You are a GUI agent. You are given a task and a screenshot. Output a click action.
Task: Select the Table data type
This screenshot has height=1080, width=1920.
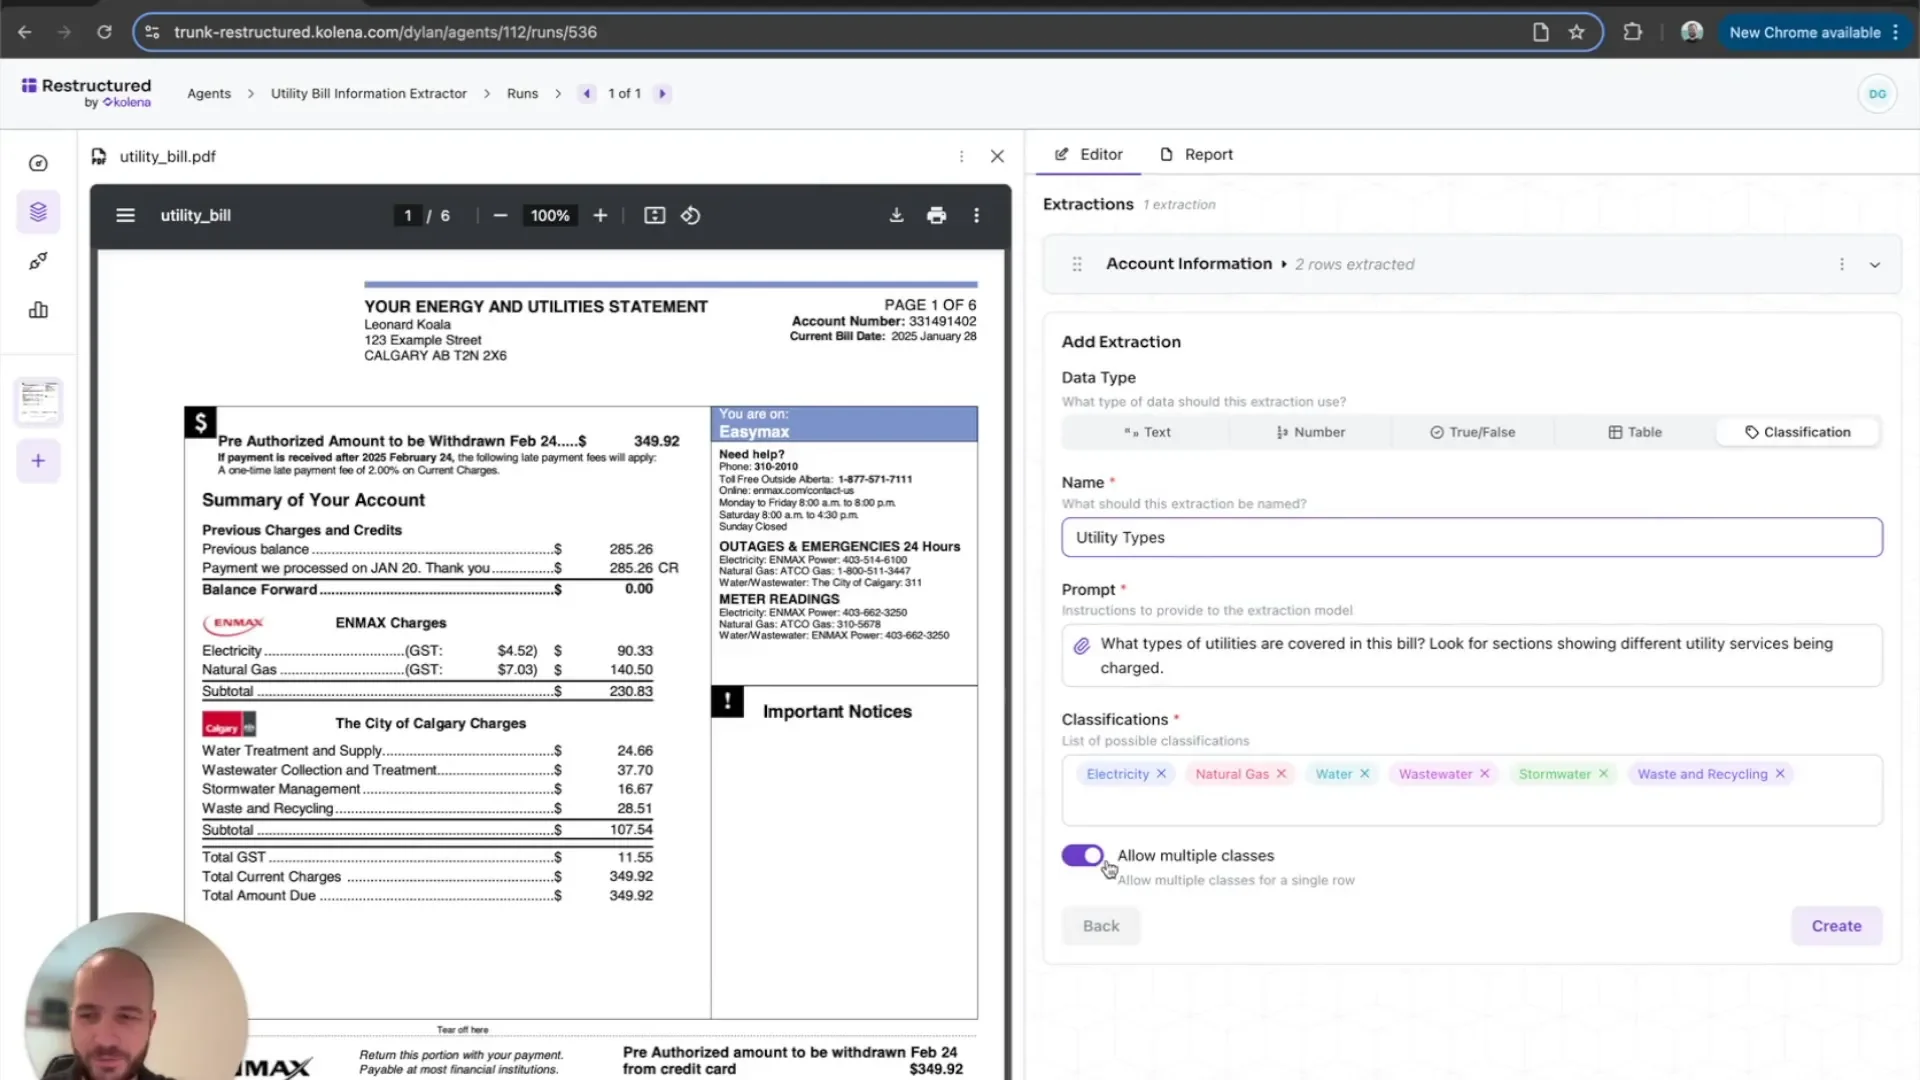pyautogui.click(x=1635, y=432)
